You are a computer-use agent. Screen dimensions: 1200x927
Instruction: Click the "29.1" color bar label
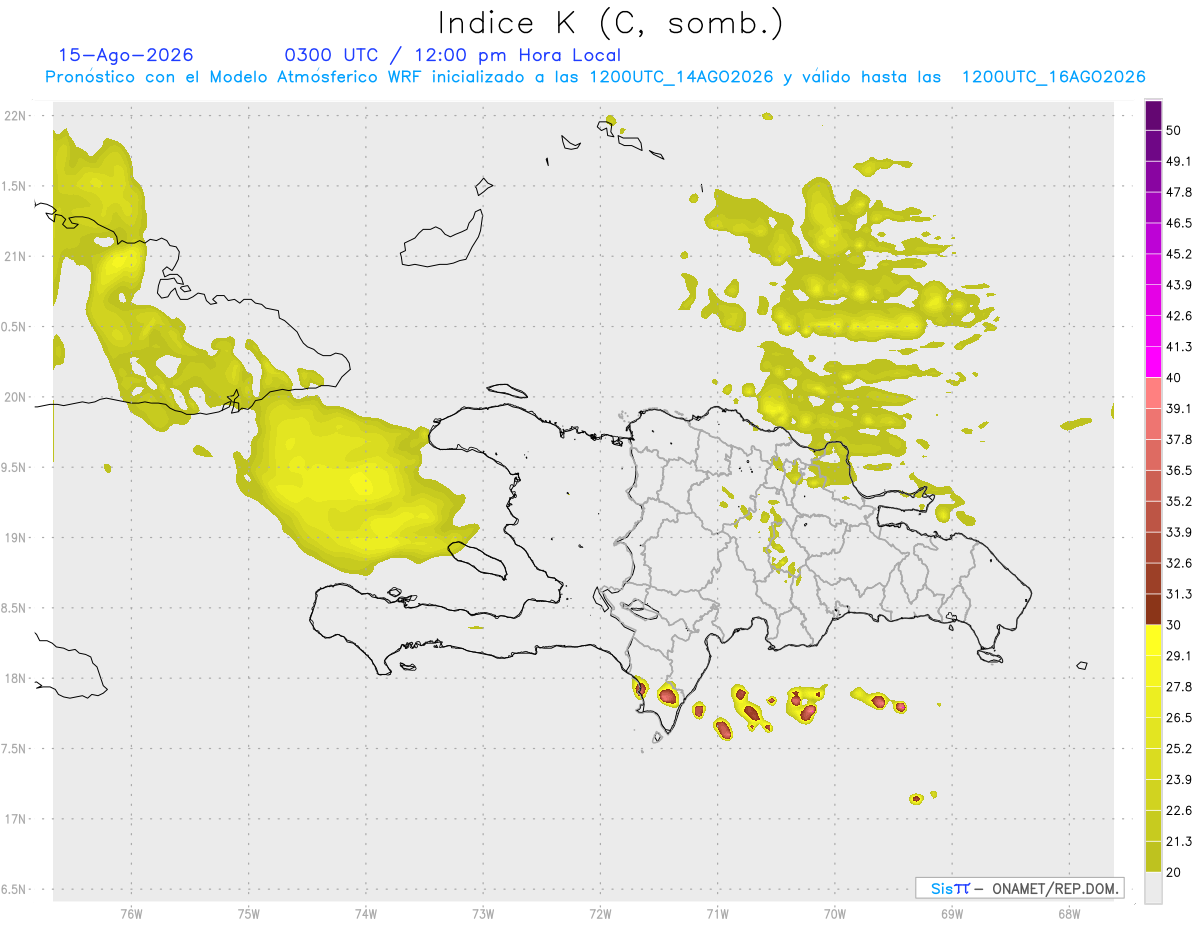[1179, 656]
